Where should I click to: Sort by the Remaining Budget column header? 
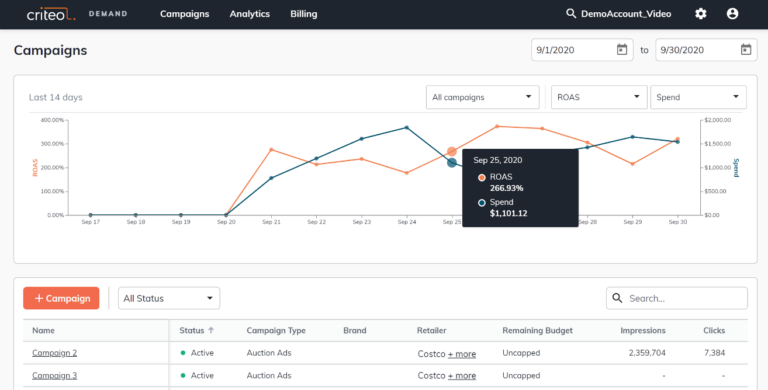(x=537, y=330)
